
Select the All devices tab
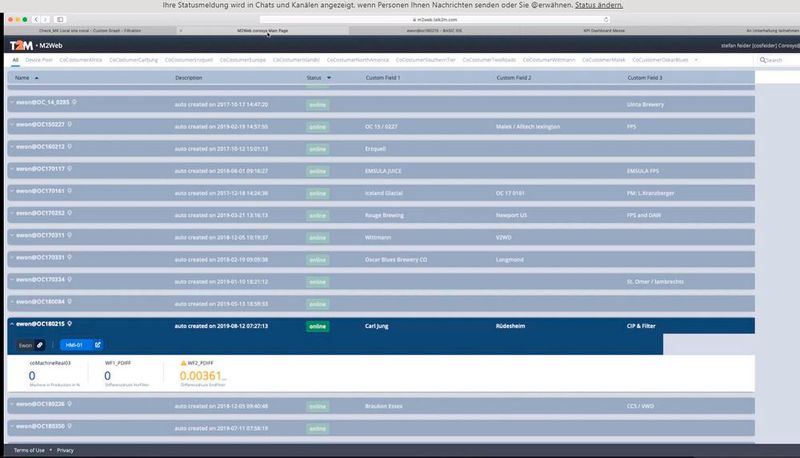point(15,61)
